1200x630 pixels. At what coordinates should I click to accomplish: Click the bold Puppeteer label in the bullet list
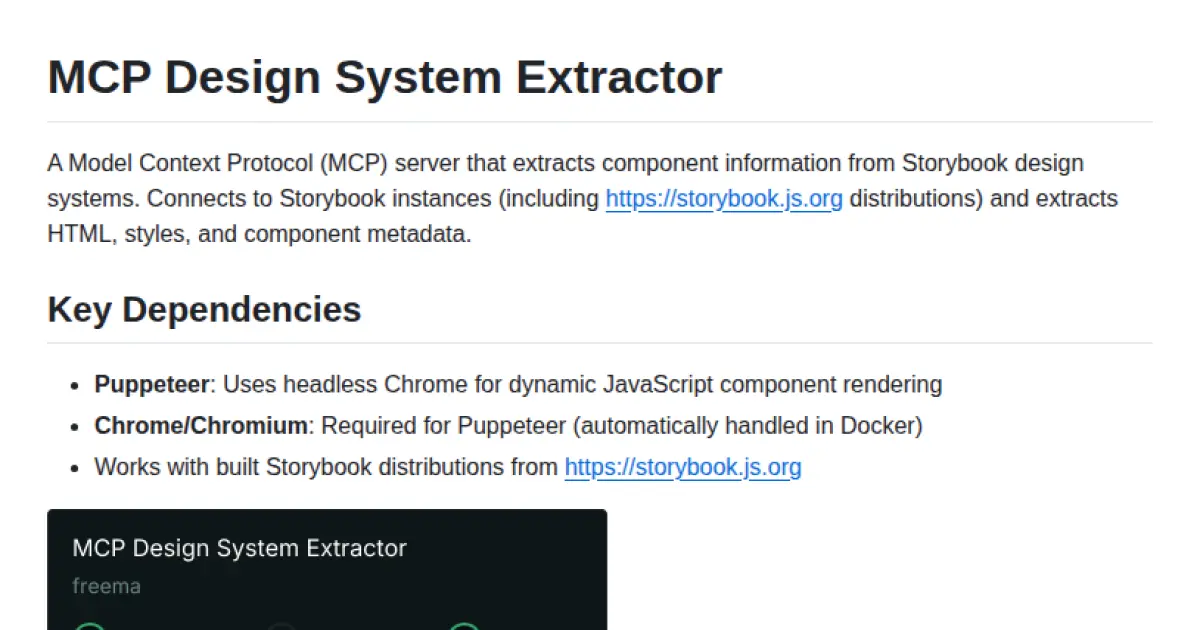[x=151, y=384]
